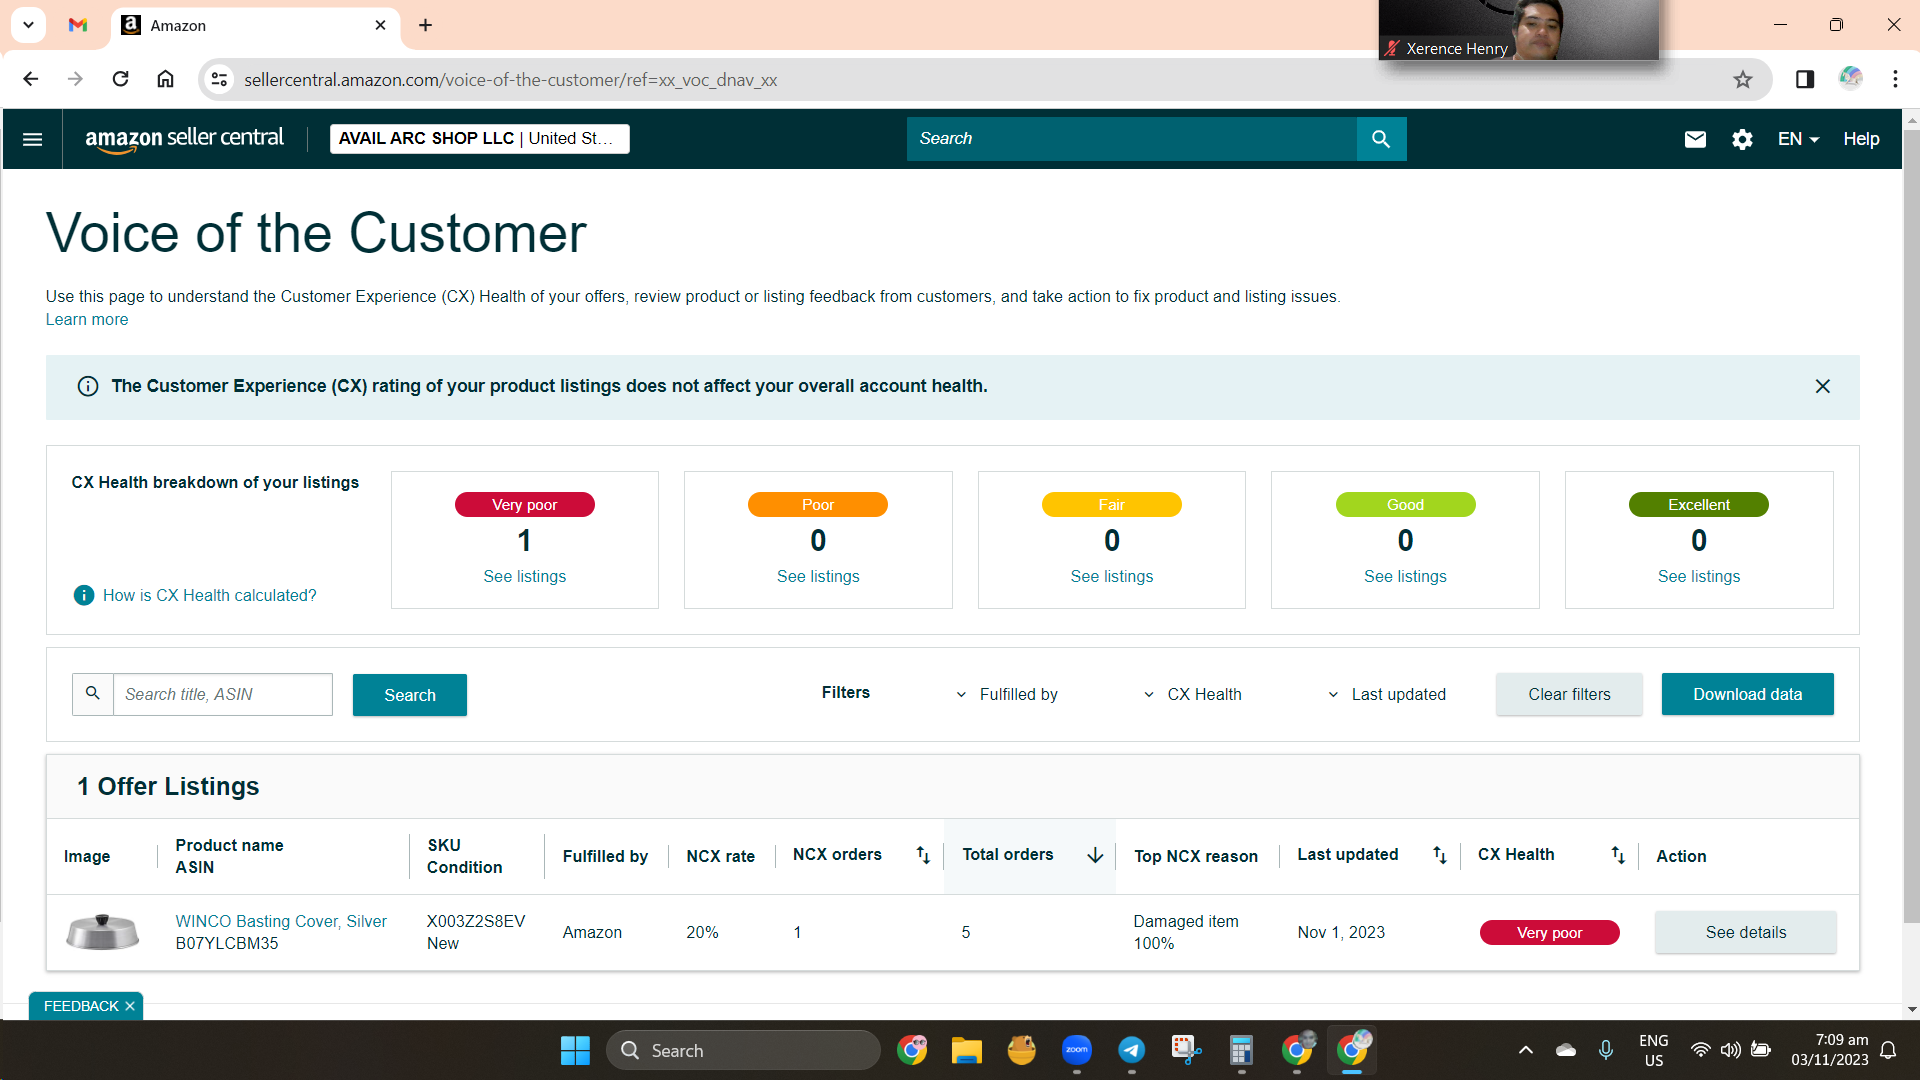Switch to the Gmail tab
Viewport: 1920px width, 1080px height.
click(78, 25)
